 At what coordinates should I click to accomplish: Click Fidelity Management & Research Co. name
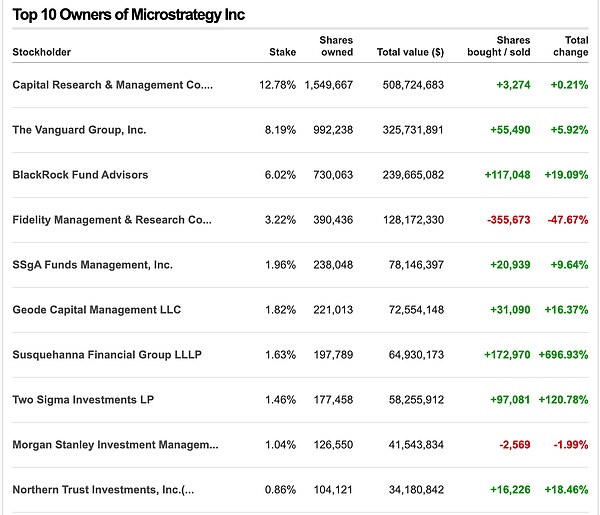(112, 220)
